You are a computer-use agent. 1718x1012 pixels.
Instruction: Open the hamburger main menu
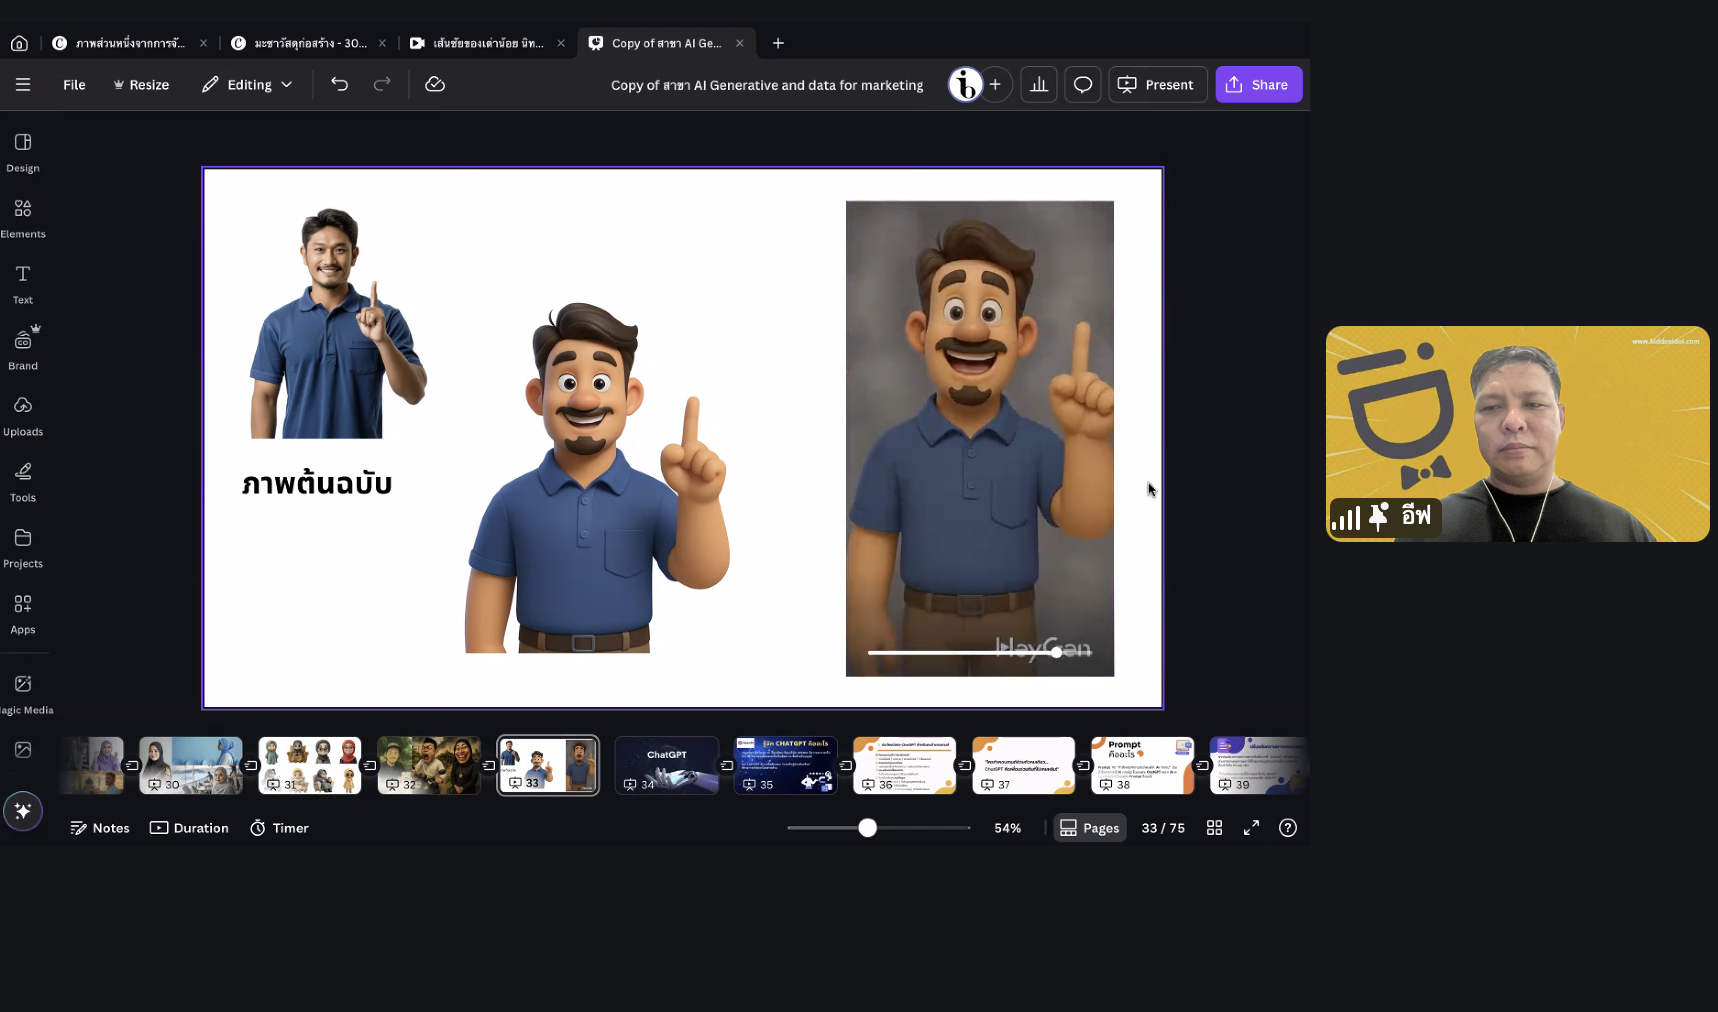(23, 85)
